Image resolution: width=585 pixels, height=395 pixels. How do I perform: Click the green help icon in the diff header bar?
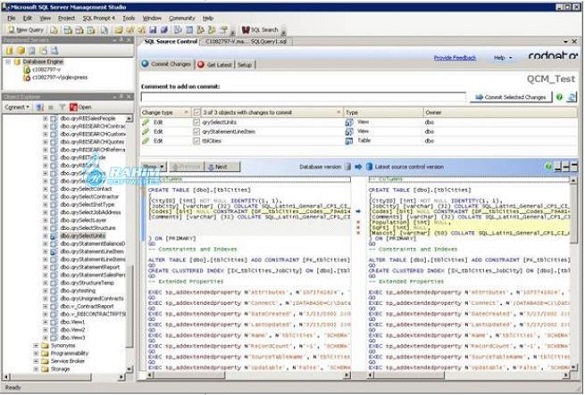click(x=548, y=167)
